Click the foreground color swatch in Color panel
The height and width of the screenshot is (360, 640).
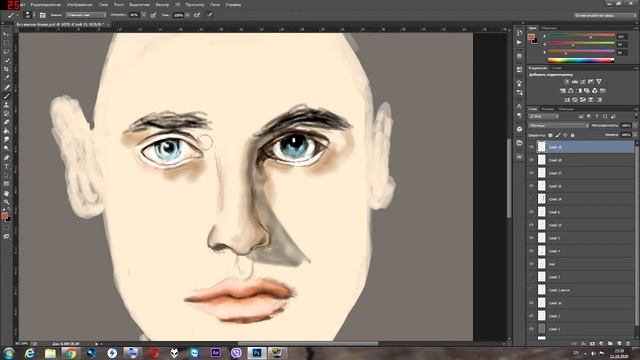click(x=531, y=37)
